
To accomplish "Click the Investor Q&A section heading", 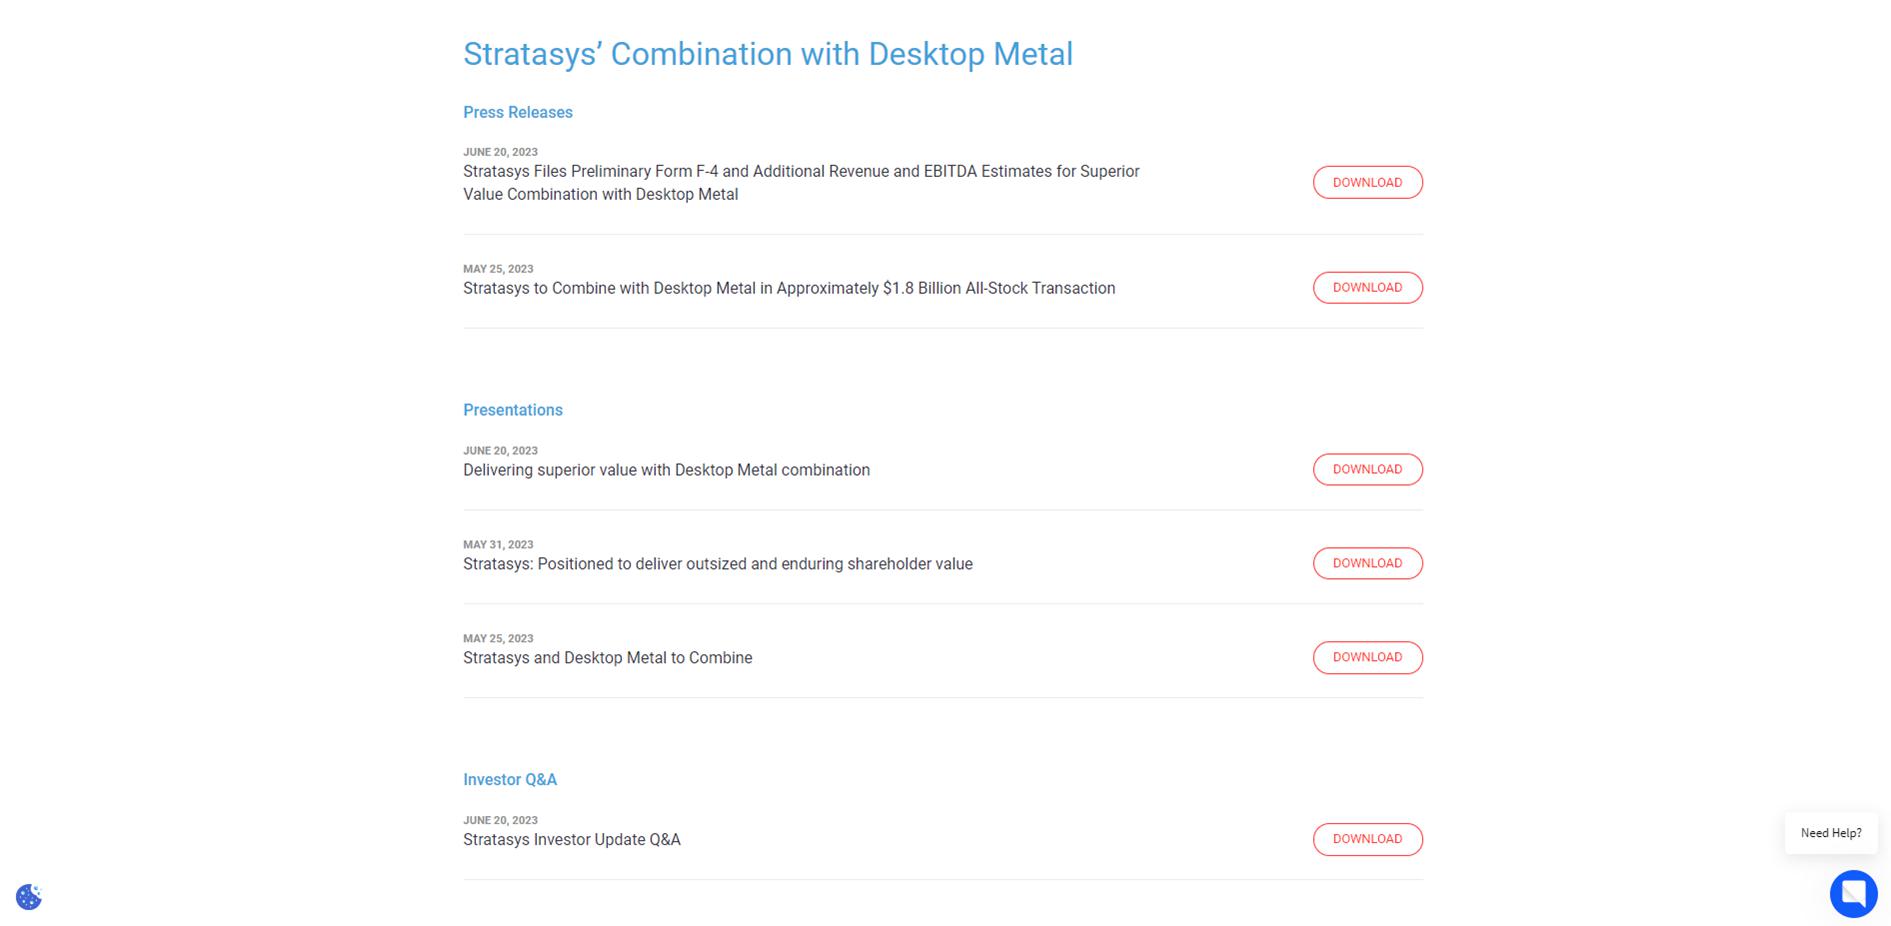I will [509, 780].
